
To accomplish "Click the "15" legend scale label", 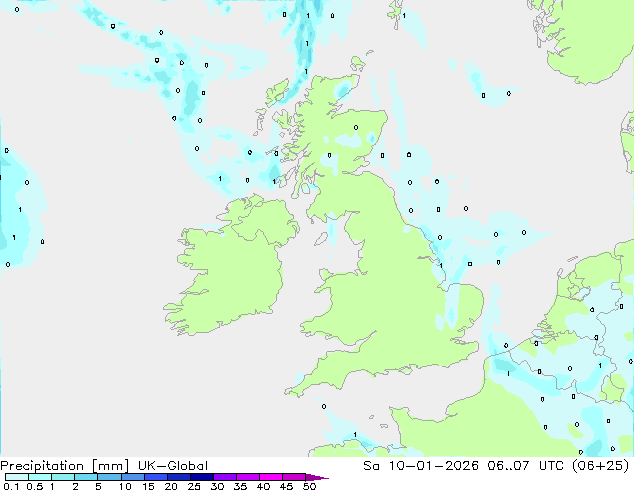I will click(148, 486).
